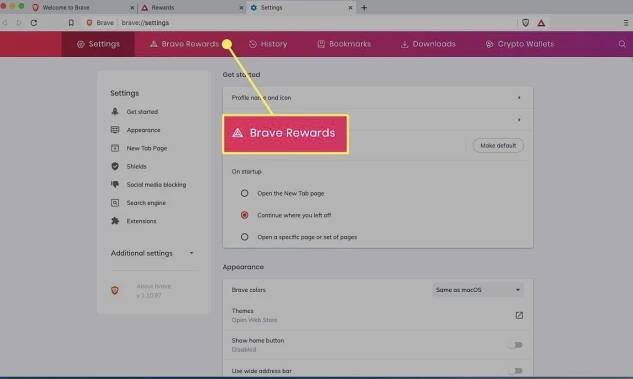Image resolution: width=633 pixels, height=379 pixels.
Task: Click the Make default button
Action: pyautogui.click(x=498, y=146)
